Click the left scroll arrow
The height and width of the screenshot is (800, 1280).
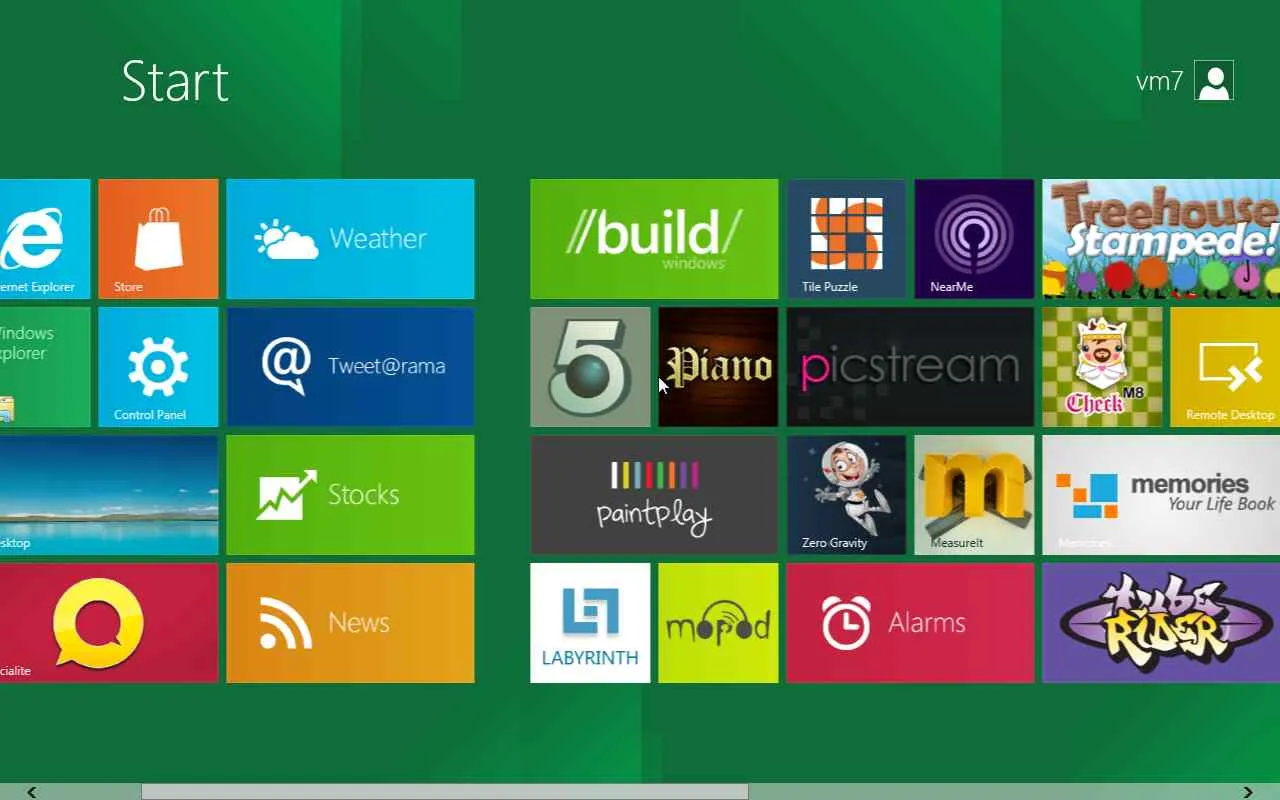coord(32,792)
